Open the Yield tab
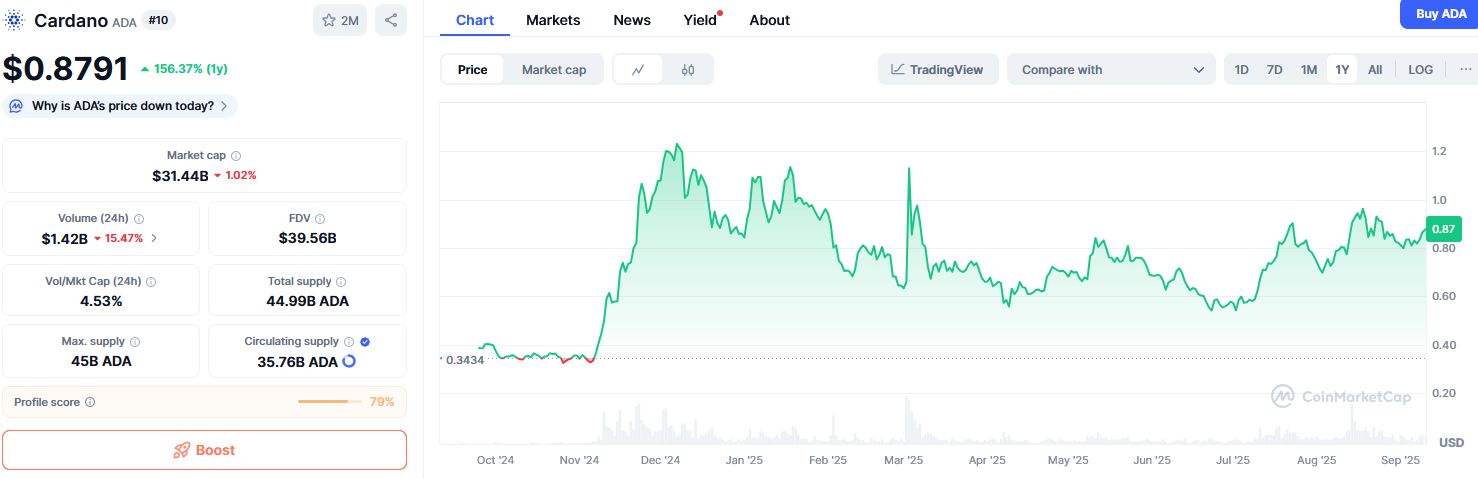Viewport: 1478px width, 479px height. pyautogui.click(x=700, y=20)
